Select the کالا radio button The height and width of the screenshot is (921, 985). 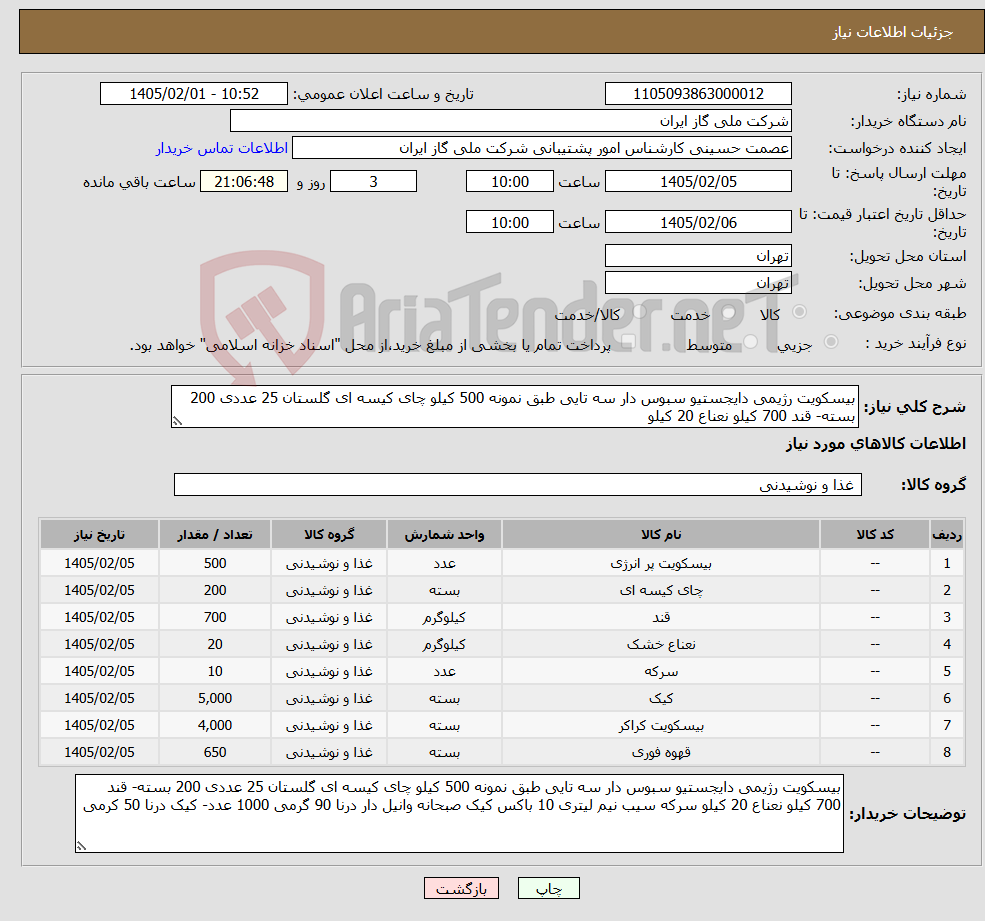coord(800,312)
